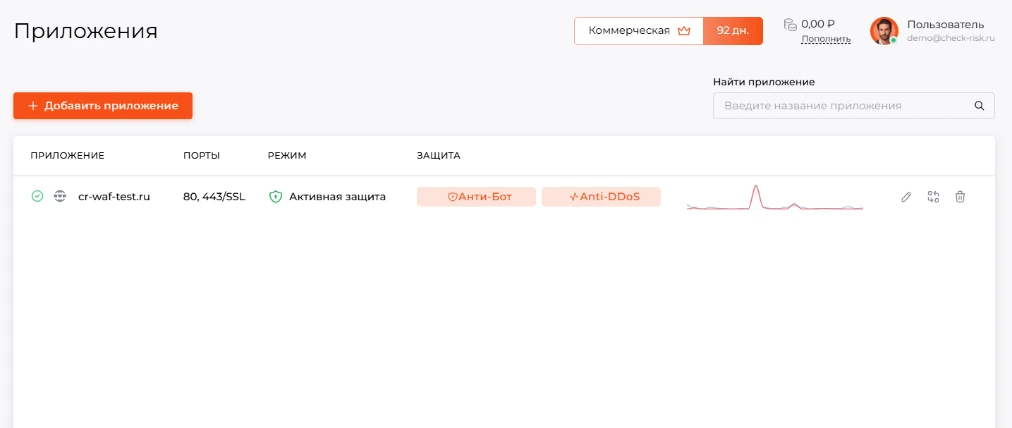
Task: Edit cr-waf-test.ru with the pencil icon
Action: 906,197
